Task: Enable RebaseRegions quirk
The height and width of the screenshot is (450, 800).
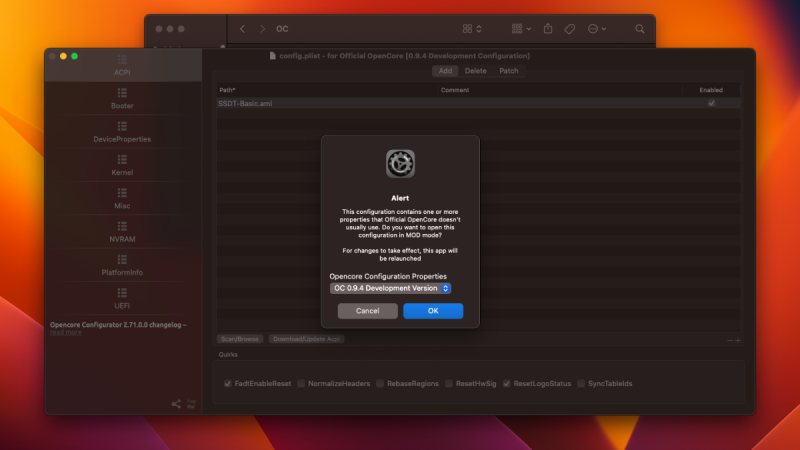Action: click(380, 384)
